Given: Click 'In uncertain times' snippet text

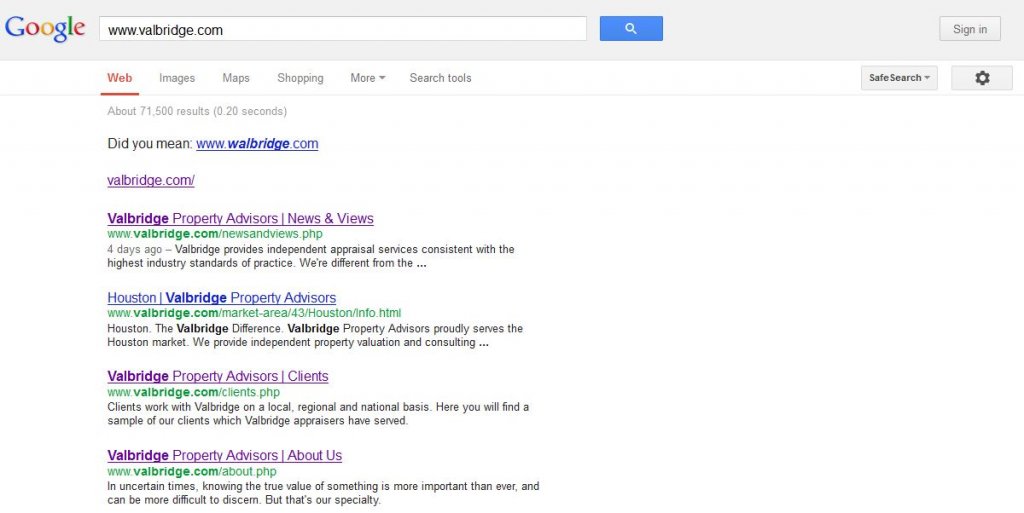Looking at the screenshot, I should (x=323, y=493).
